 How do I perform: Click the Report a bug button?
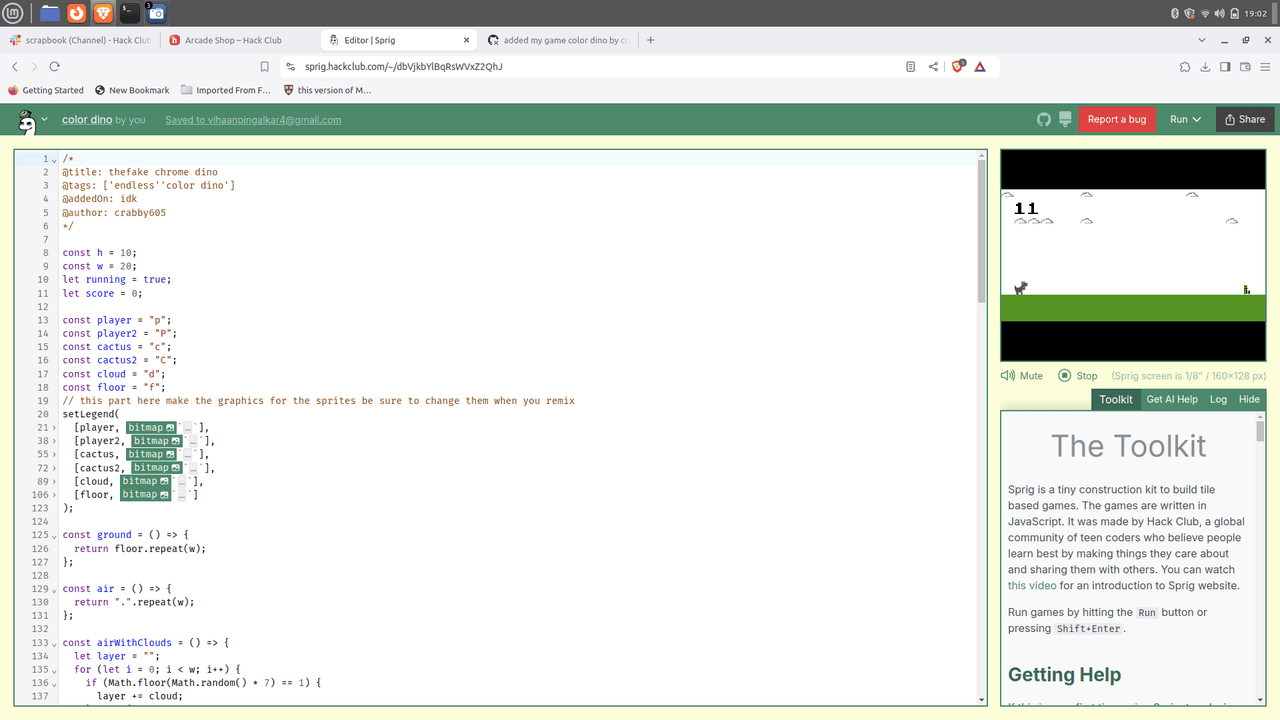(1116, 119)
